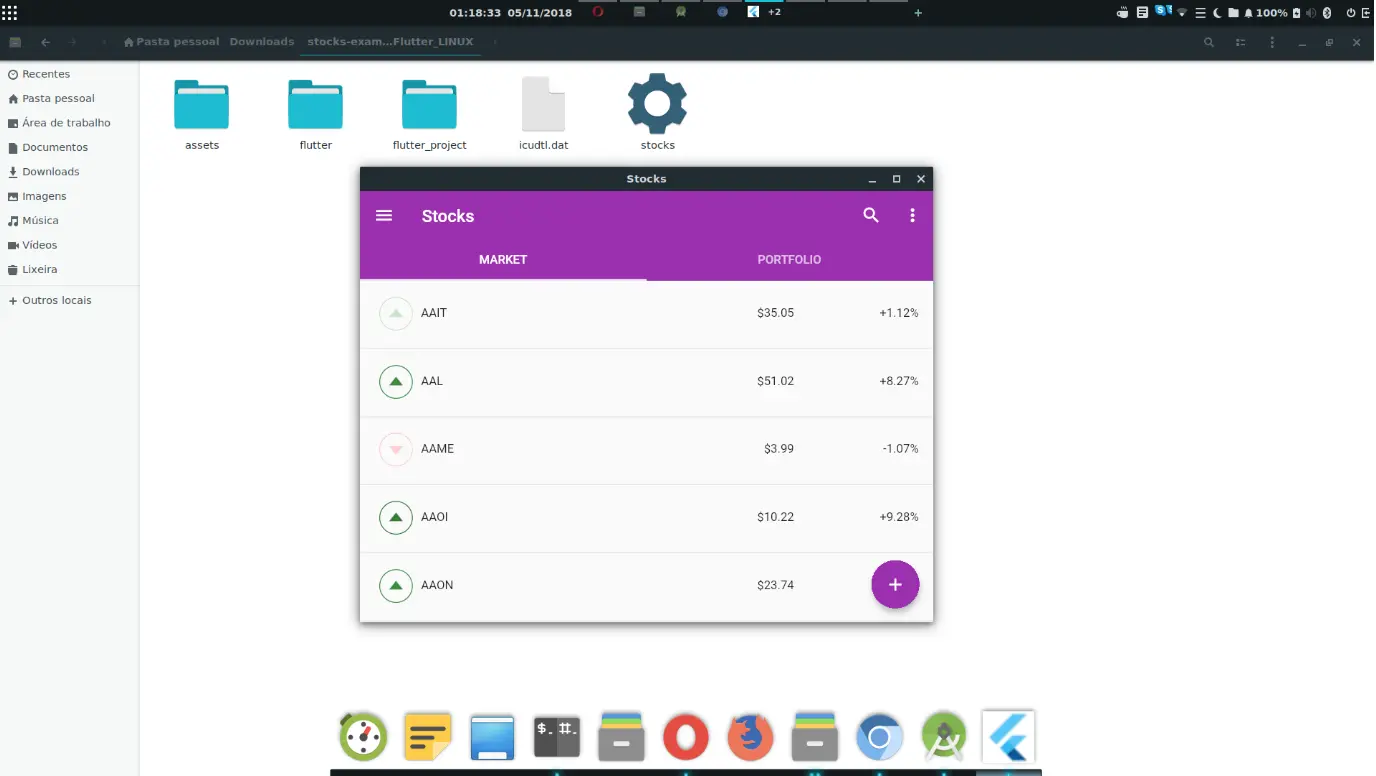Tap the red down arrow next to AAME
The width and height of the screenshot is (1376, 776).
pyautogui.click(x=395, y=449)
